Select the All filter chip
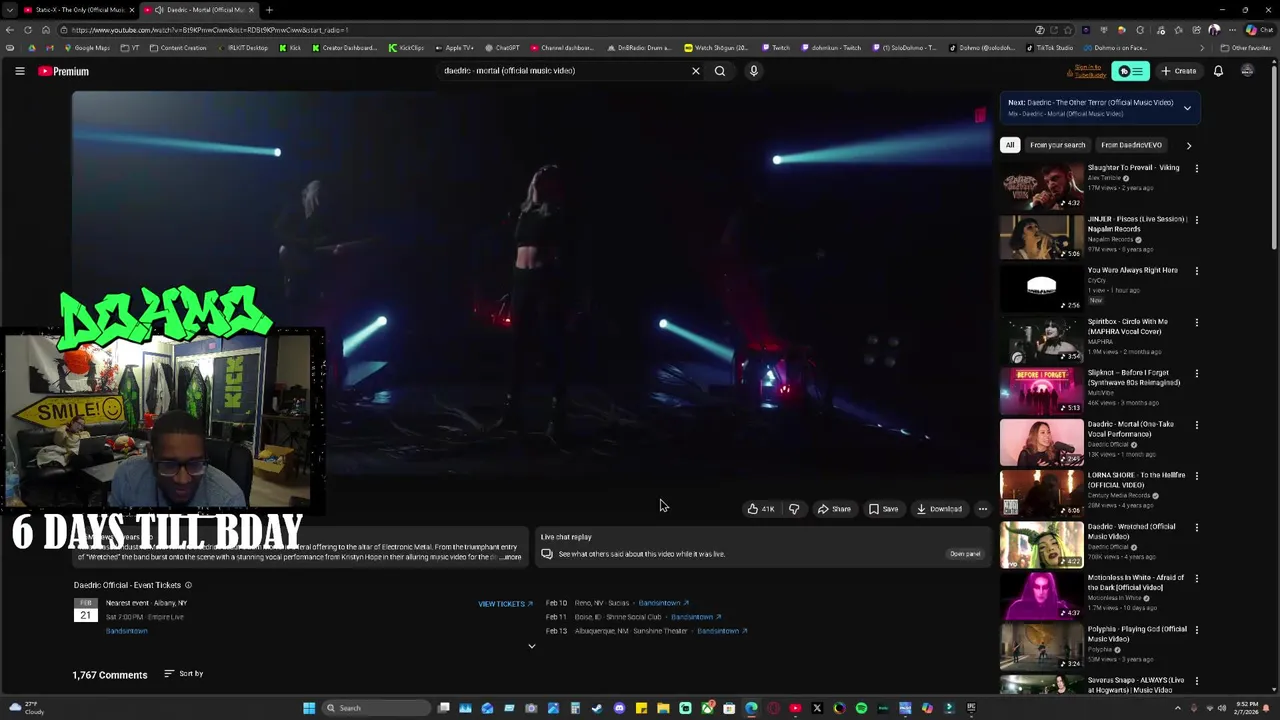Image resolution: width=1280 pixels, height=720 pixels. (1010, 145)
